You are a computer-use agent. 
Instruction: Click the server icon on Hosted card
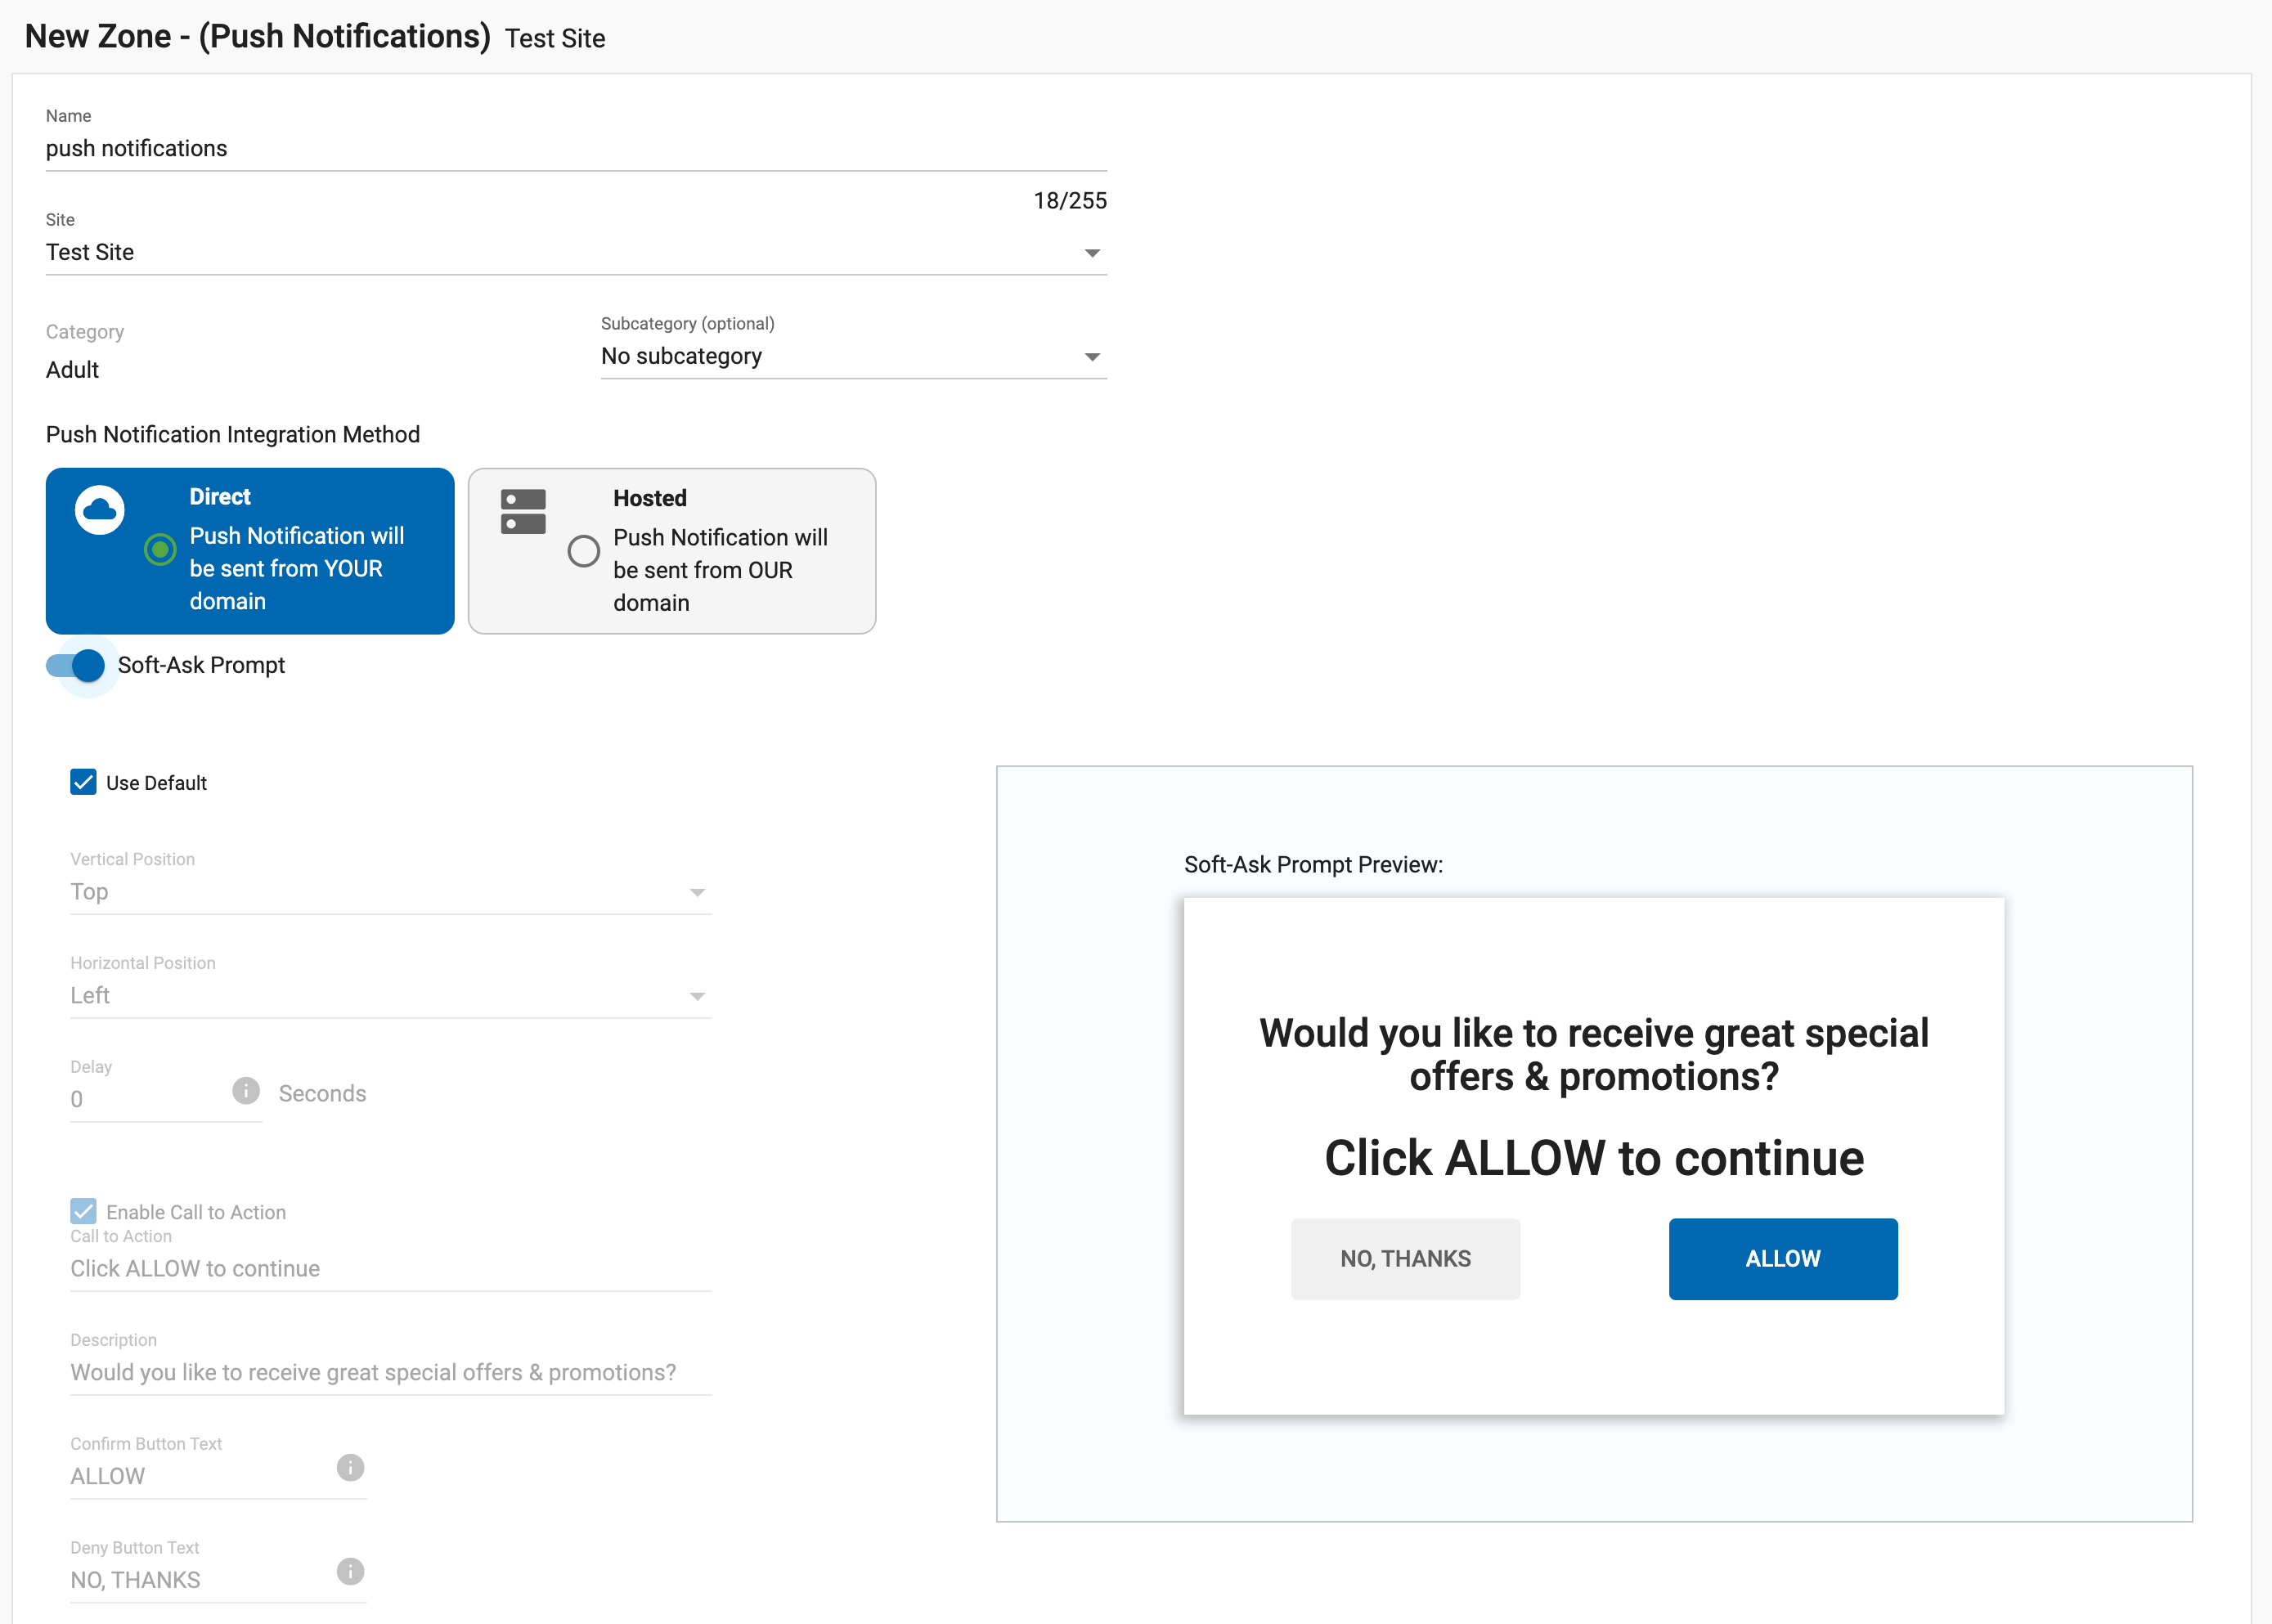[x=523, y=511]
